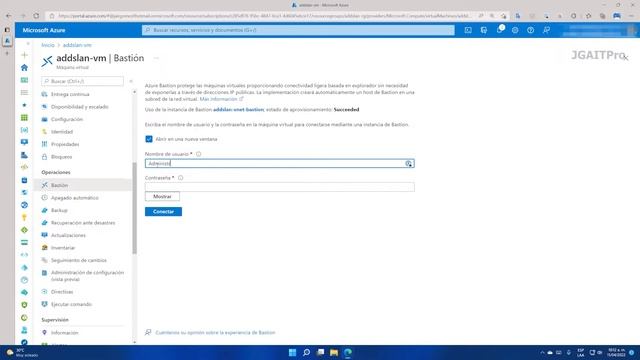Click the Home icon in the left rail
640x360 pixels.
[24, 67]
